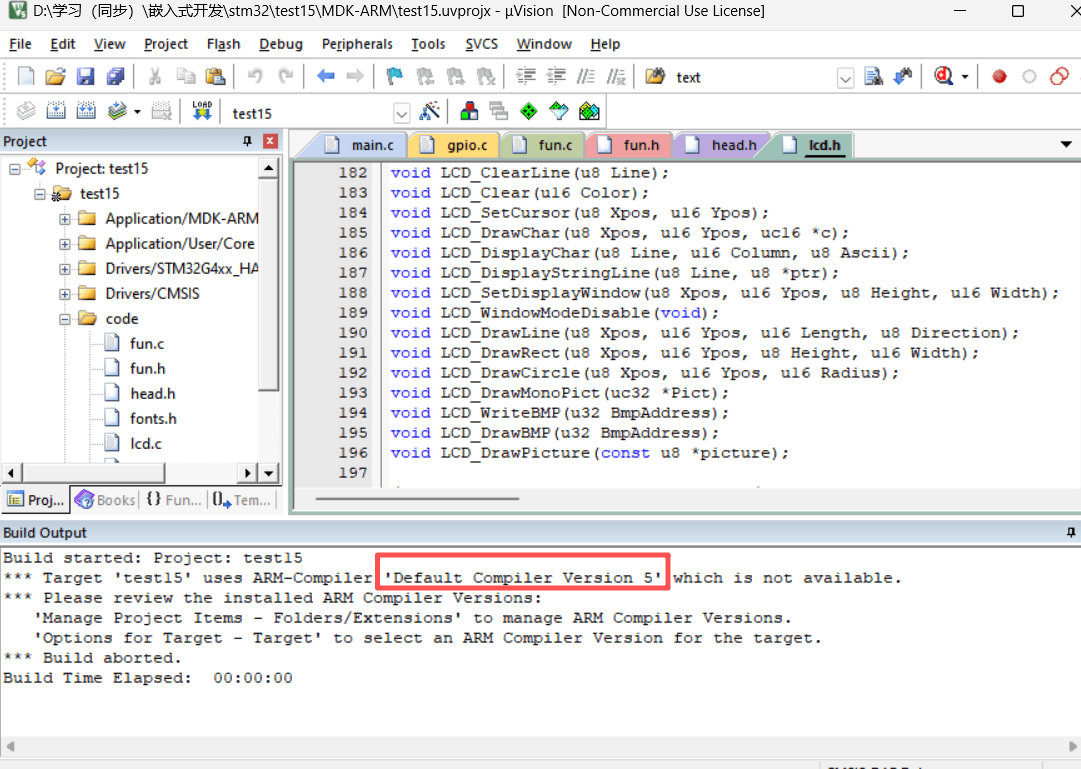1081x769 pixels.
Task: Click the Insert/Remove Breakpoint red dot icon
Action: pos(998,76)
